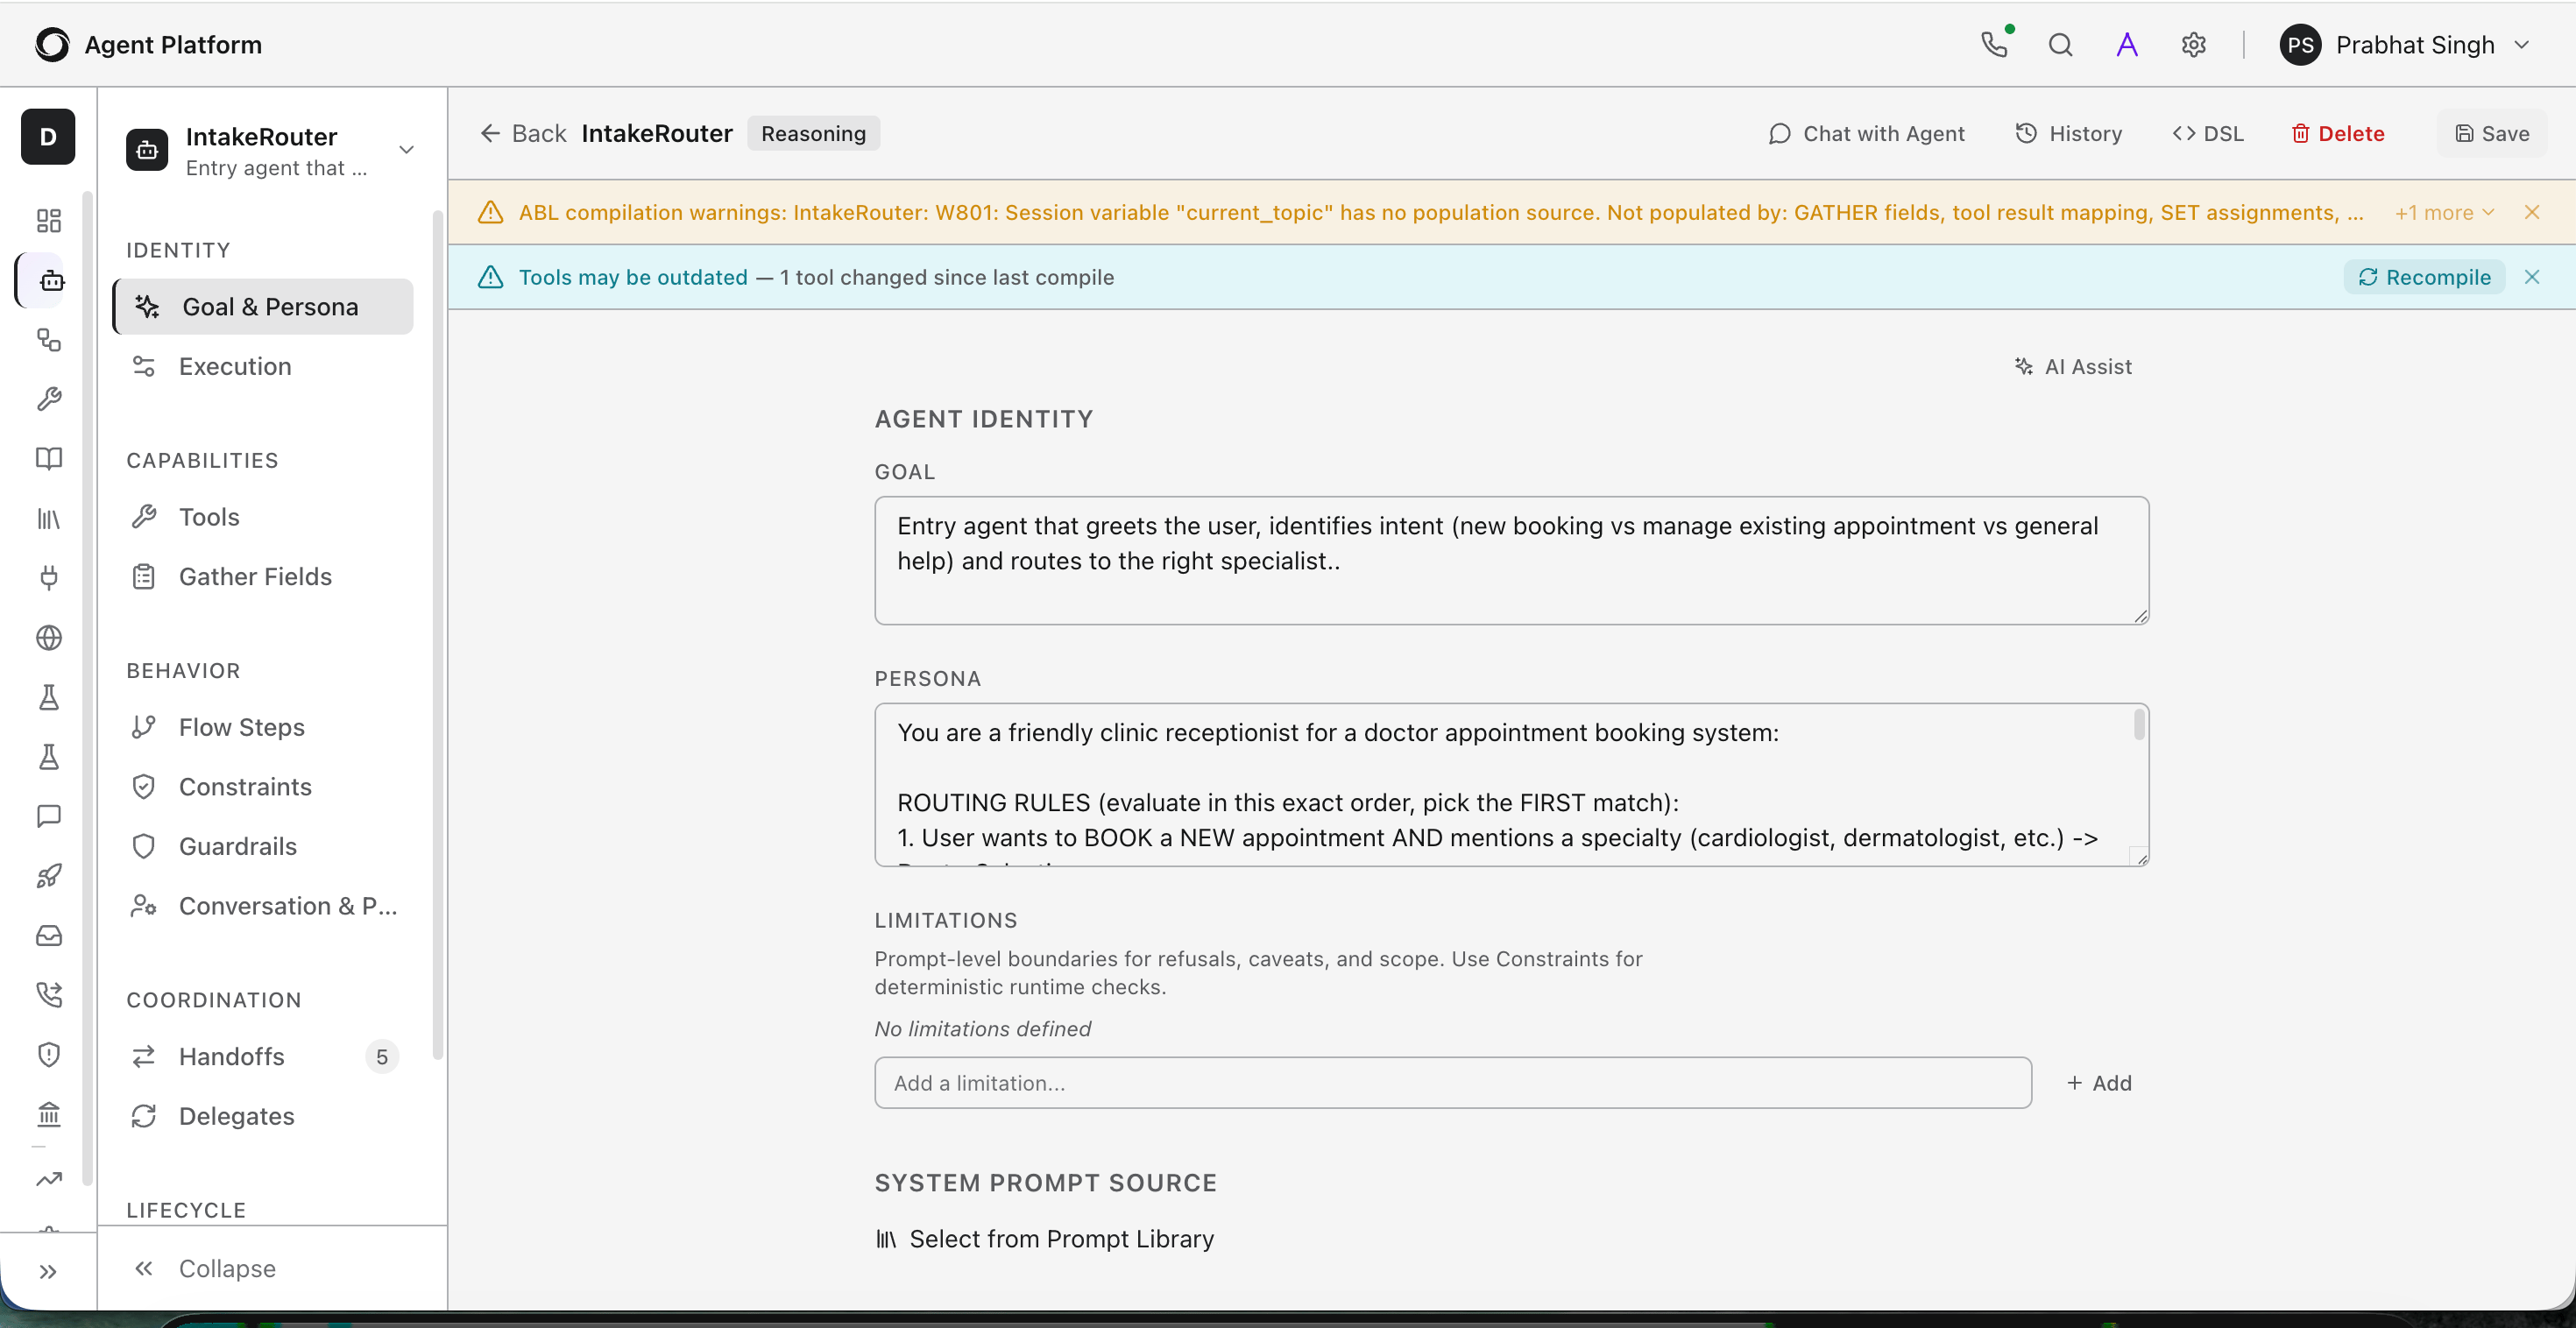Go to Tools under Capabilities

pos(263,516)
